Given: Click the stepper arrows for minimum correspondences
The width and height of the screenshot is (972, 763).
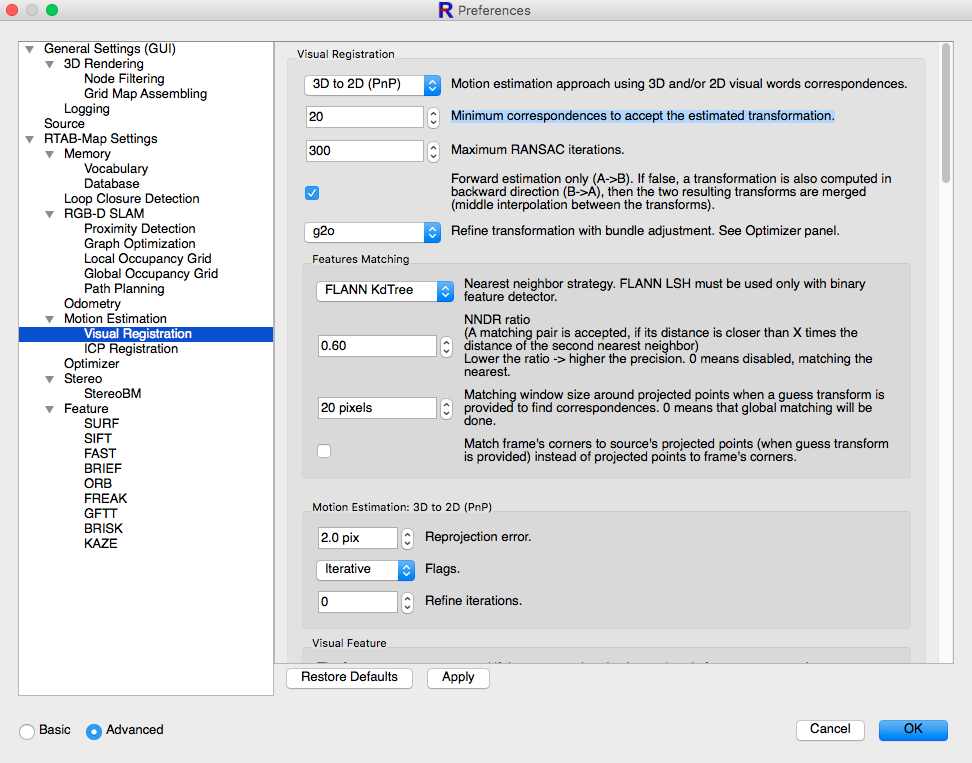Looking at the screenshot, I should click(x=433, y=117).
